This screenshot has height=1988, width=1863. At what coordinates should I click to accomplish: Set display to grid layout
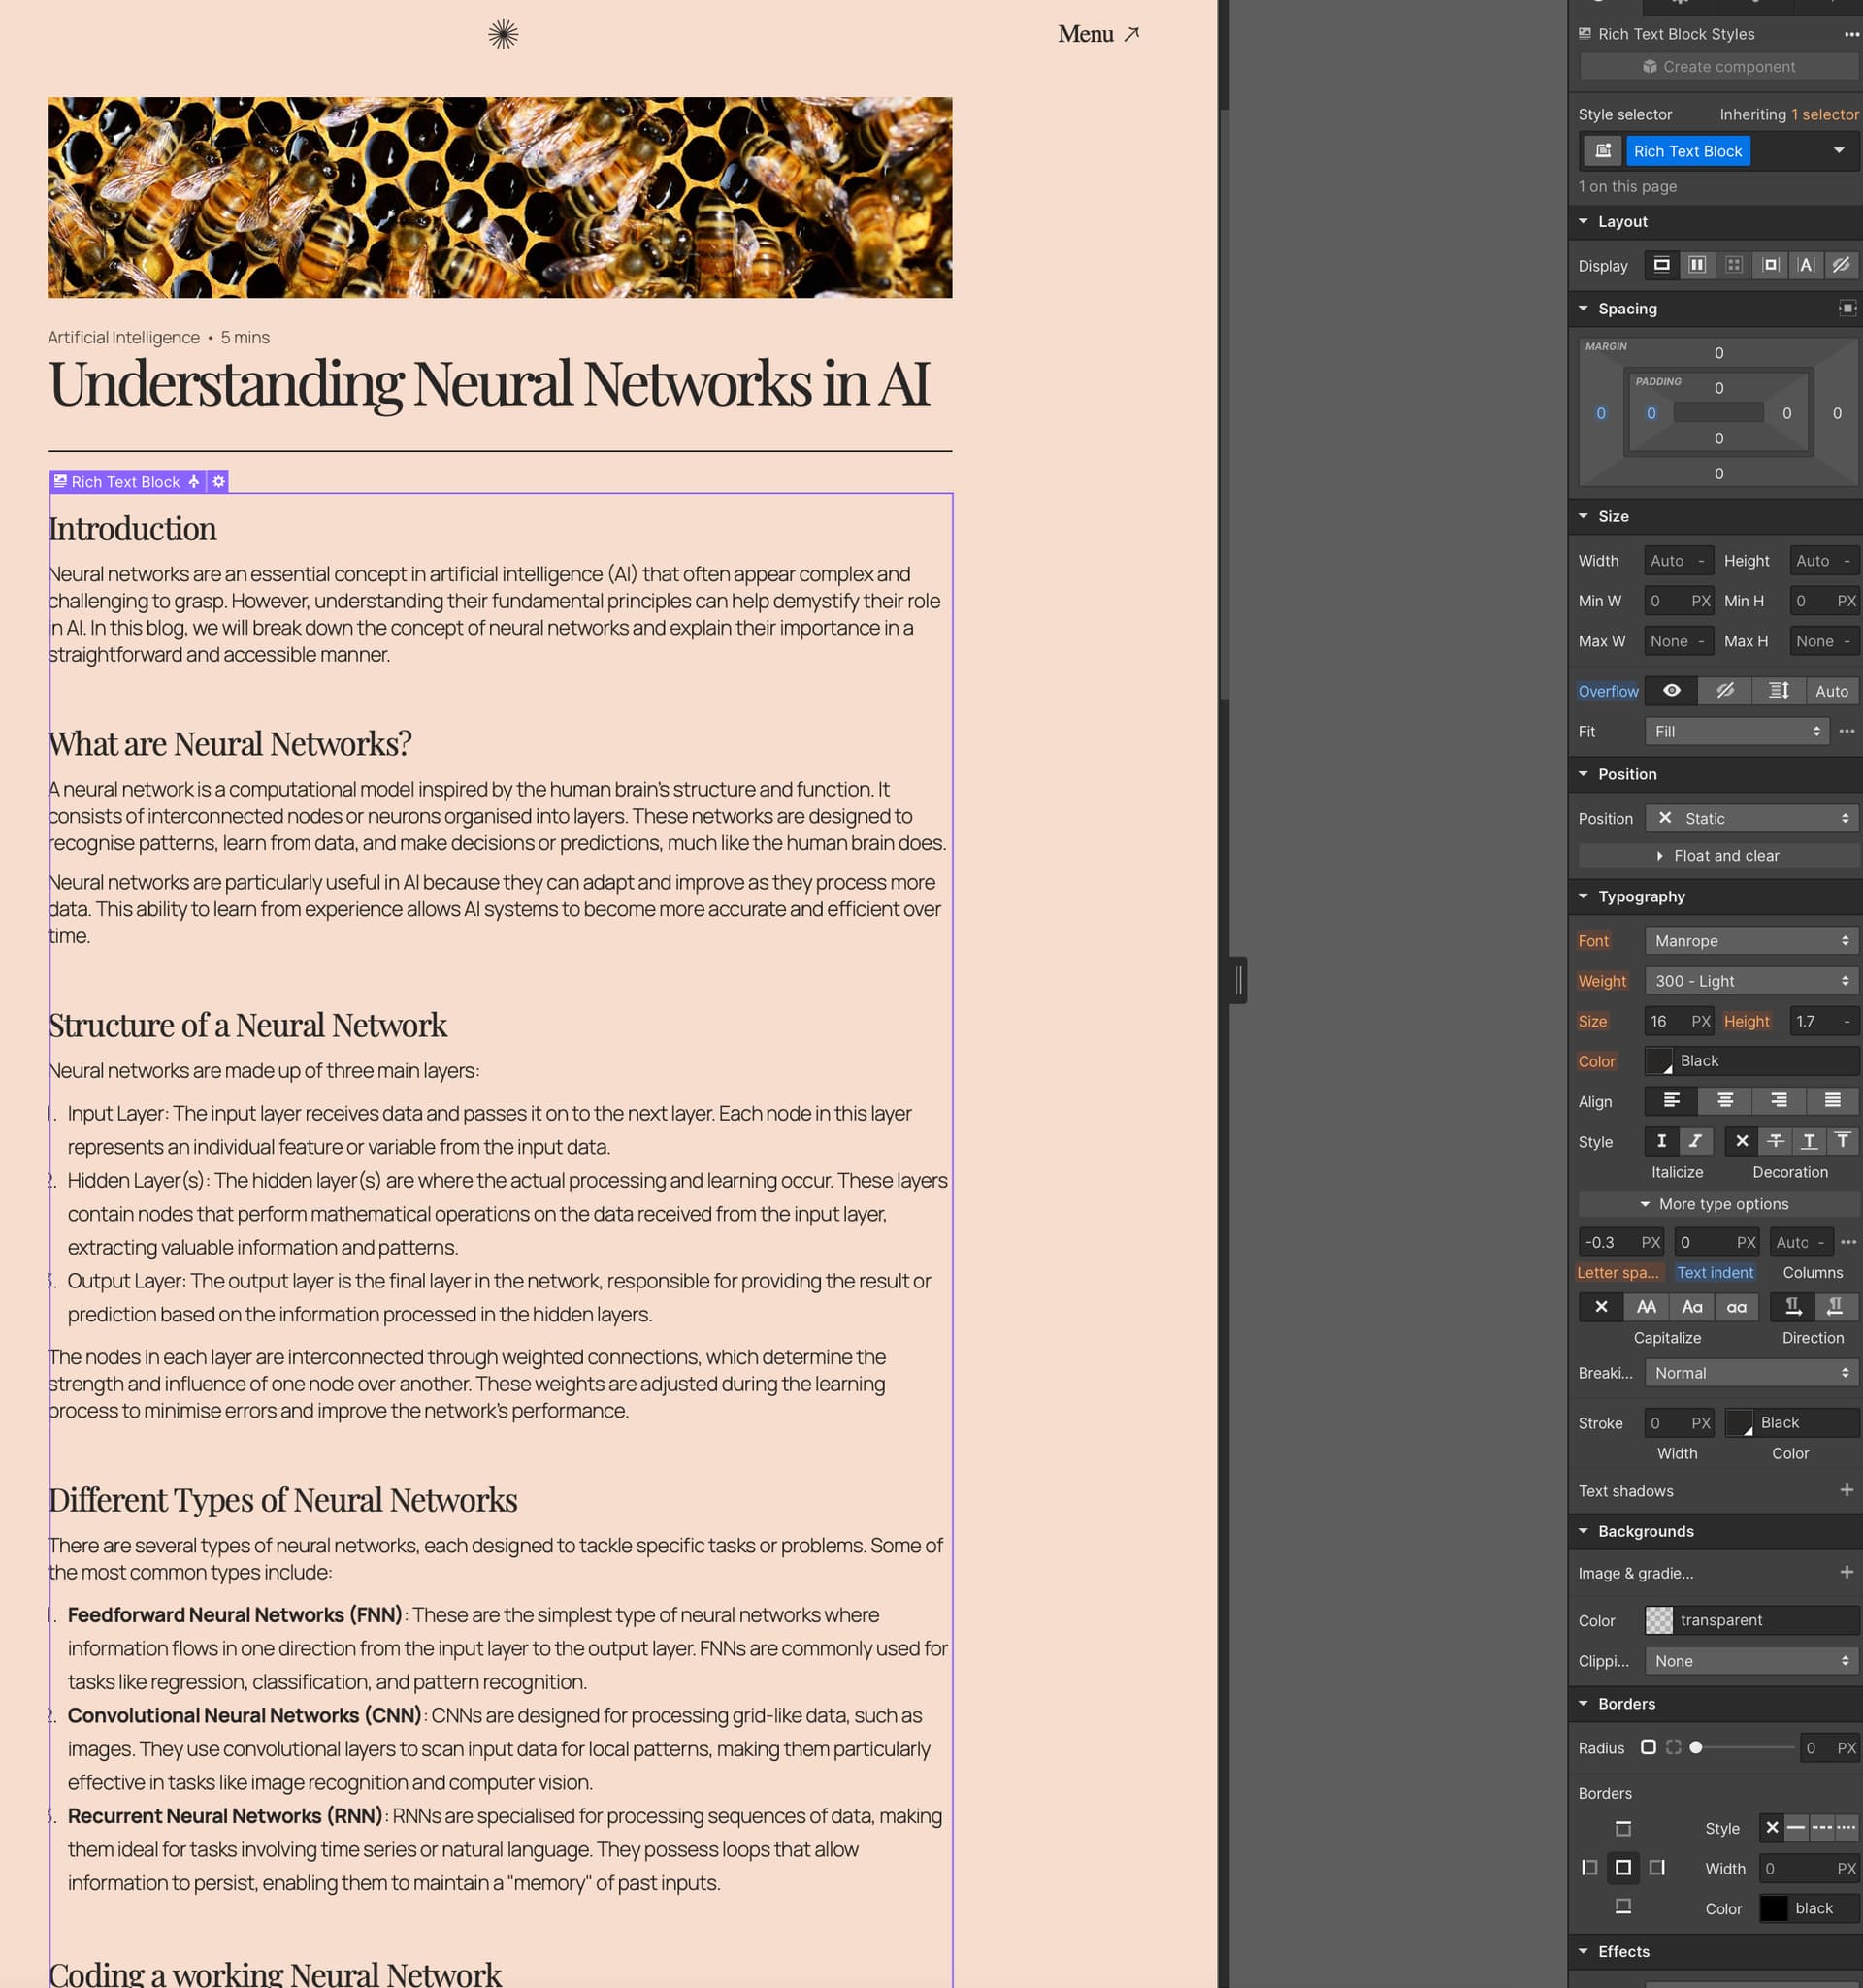1734,265
